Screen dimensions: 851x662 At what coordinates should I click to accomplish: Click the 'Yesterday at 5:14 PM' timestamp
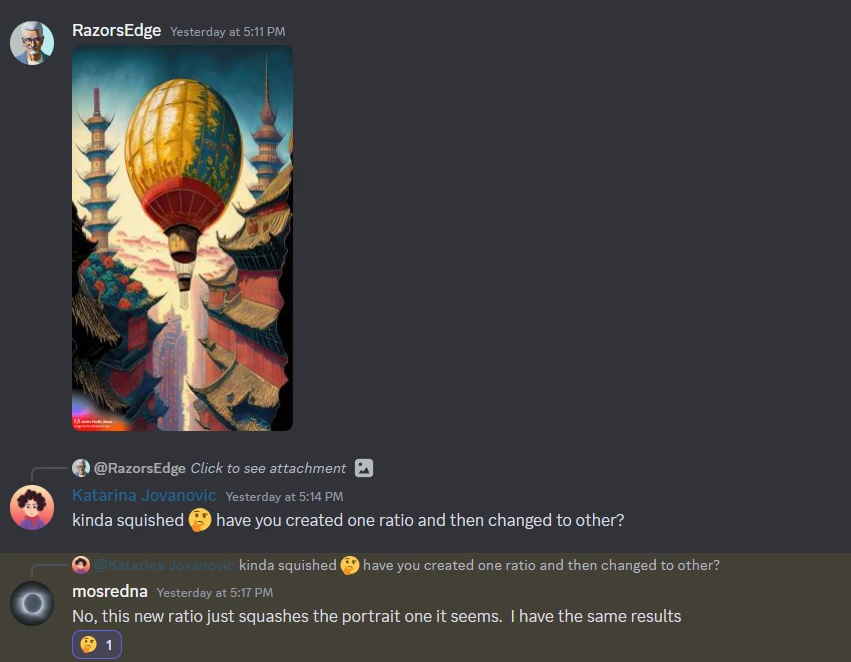pyautogui.click(x=284, y=496)
